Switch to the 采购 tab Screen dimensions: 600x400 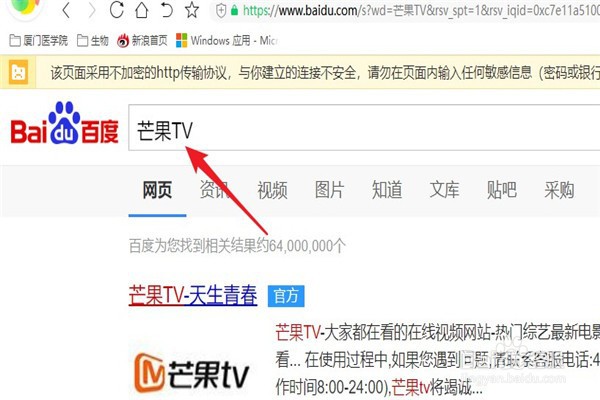point(559,190)
